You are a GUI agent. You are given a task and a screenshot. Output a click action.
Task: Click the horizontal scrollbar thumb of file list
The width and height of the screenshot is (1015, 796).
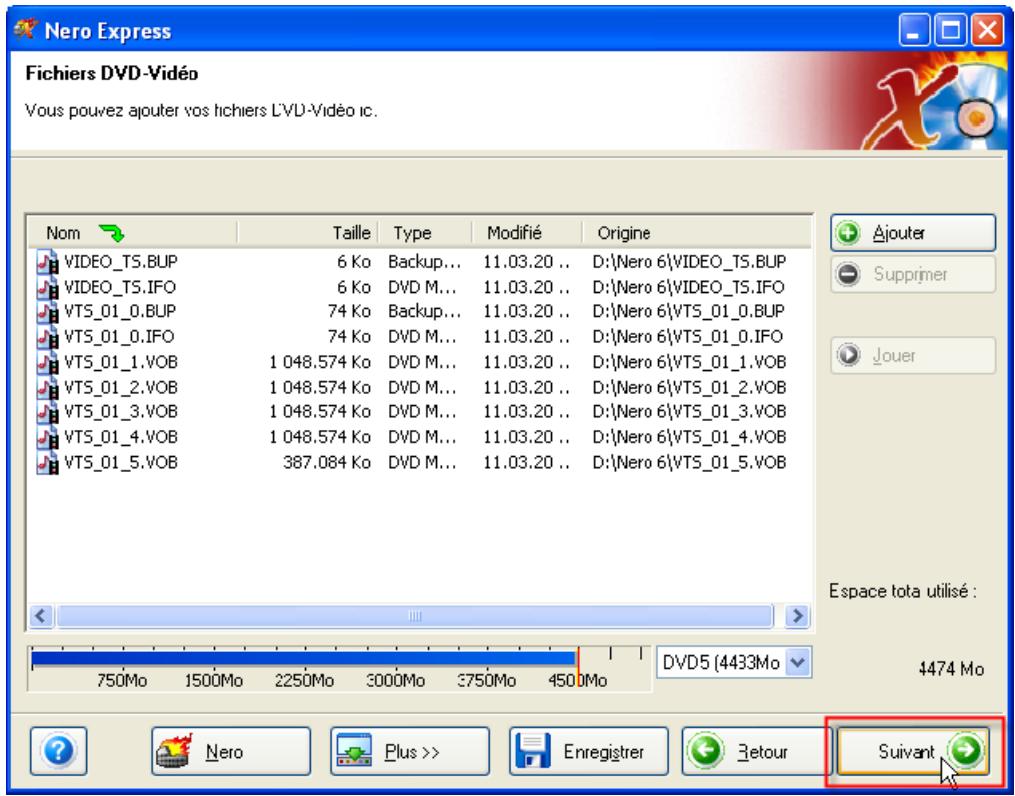pos(415,615)
